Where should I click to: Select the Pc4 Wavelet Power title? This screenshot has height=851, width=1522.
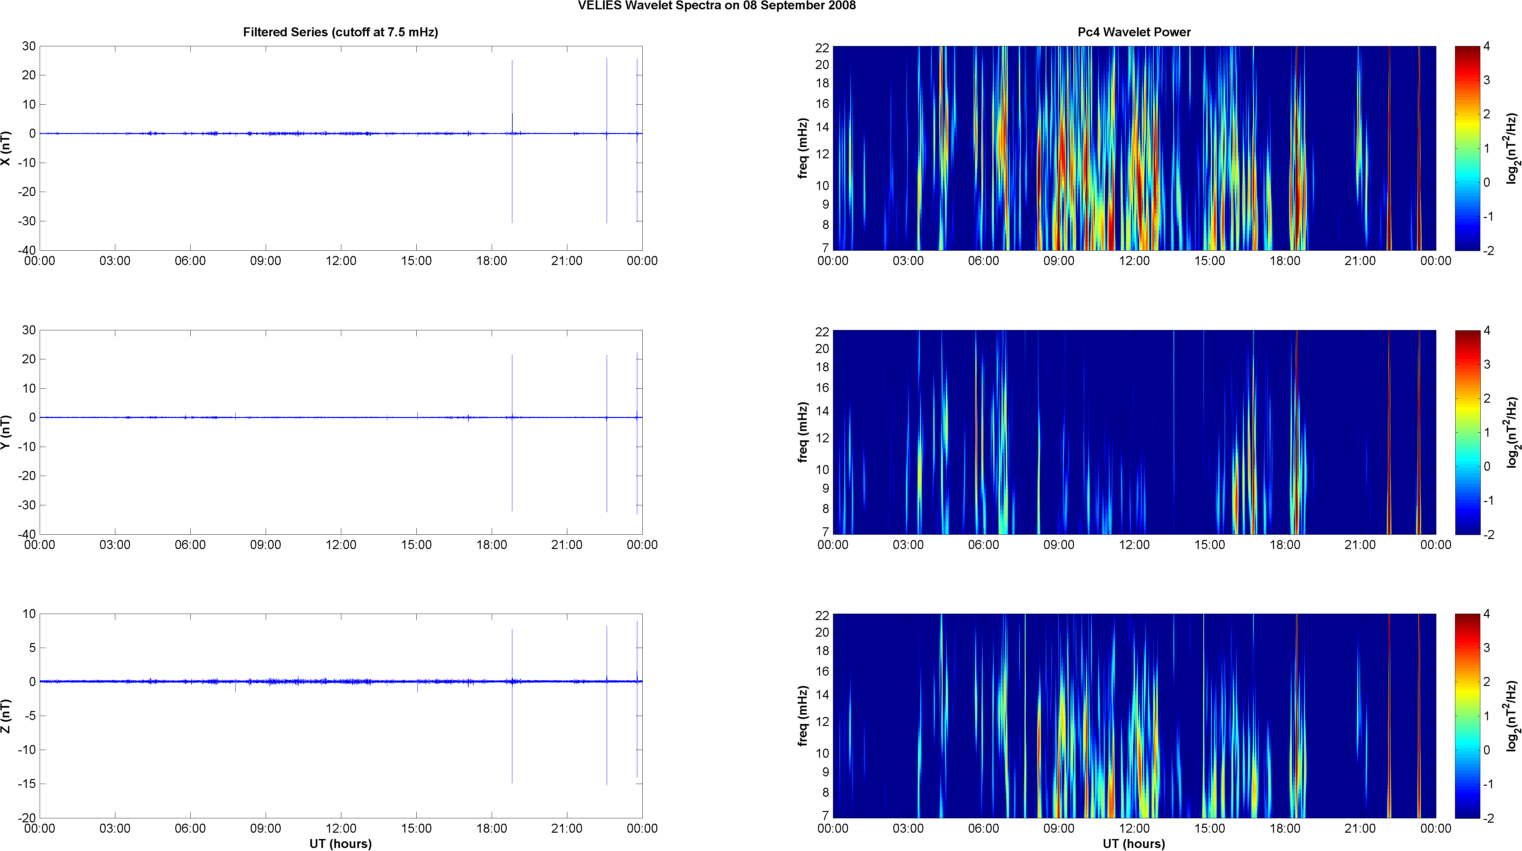point(1133,32)
